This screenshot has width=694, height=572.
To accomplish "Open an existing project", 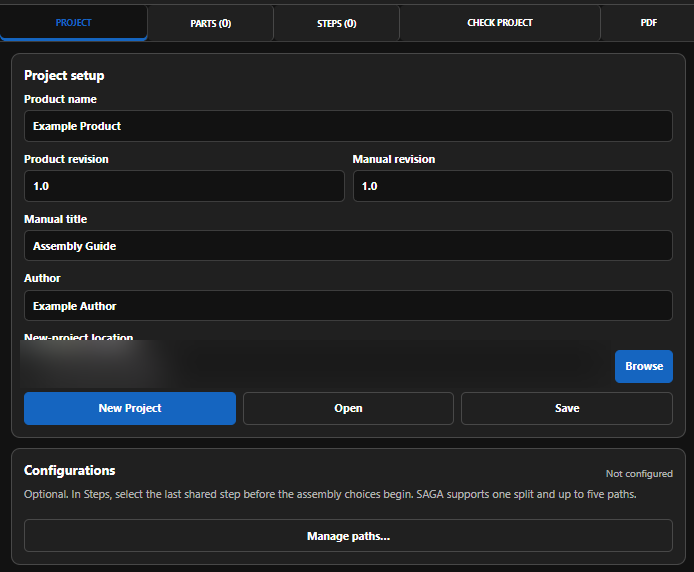I will pos(348,408).
